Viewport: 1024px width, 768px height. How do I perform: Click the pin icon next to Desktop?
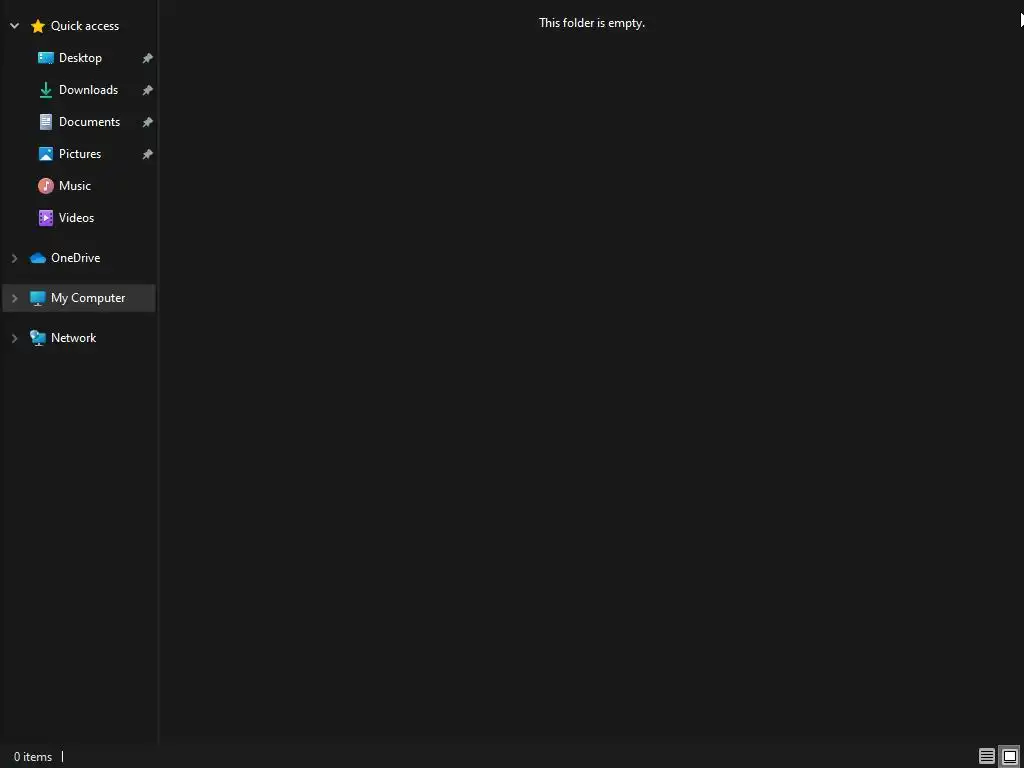point(148,58)
